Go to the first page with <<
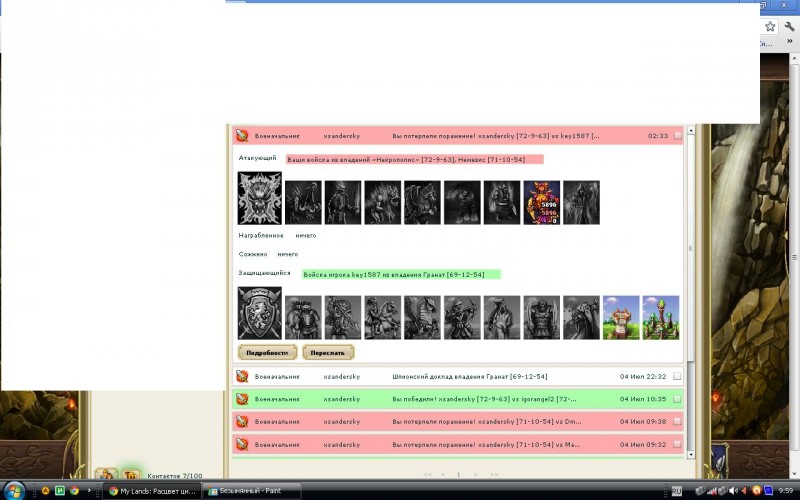Image resolution: width=800 pixels, height=500 pixels. pos(428,474)
